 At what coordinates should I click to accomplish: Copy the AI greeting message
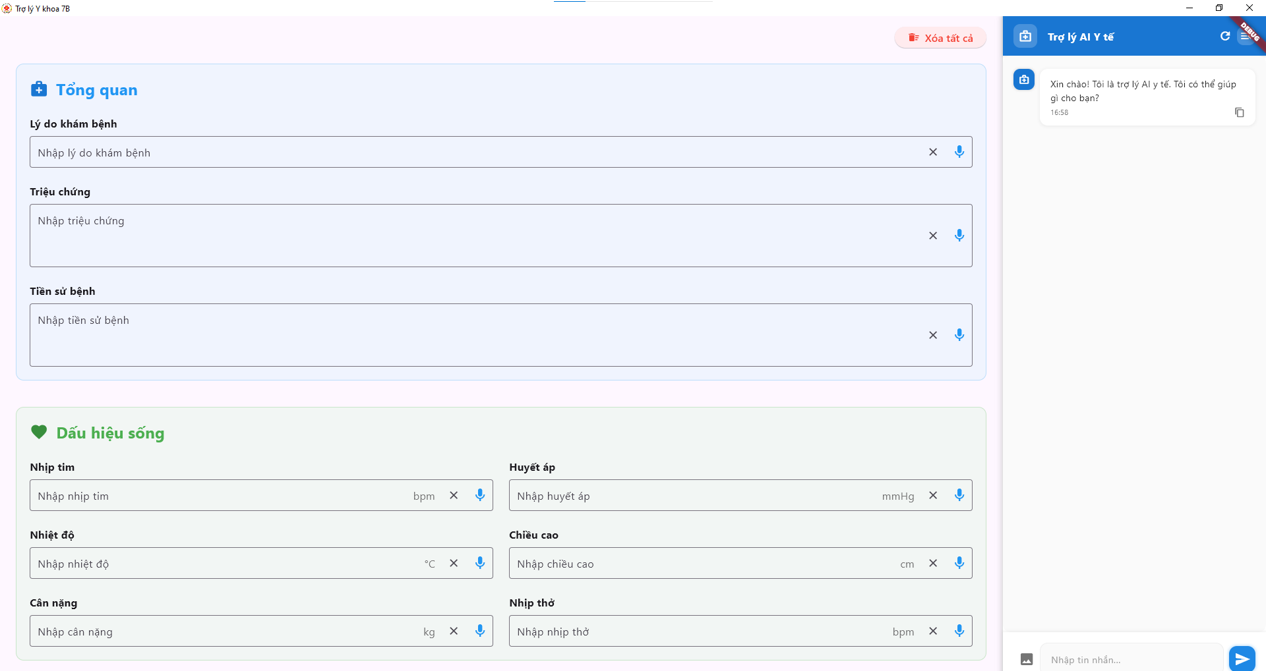tap(1239, 113)
